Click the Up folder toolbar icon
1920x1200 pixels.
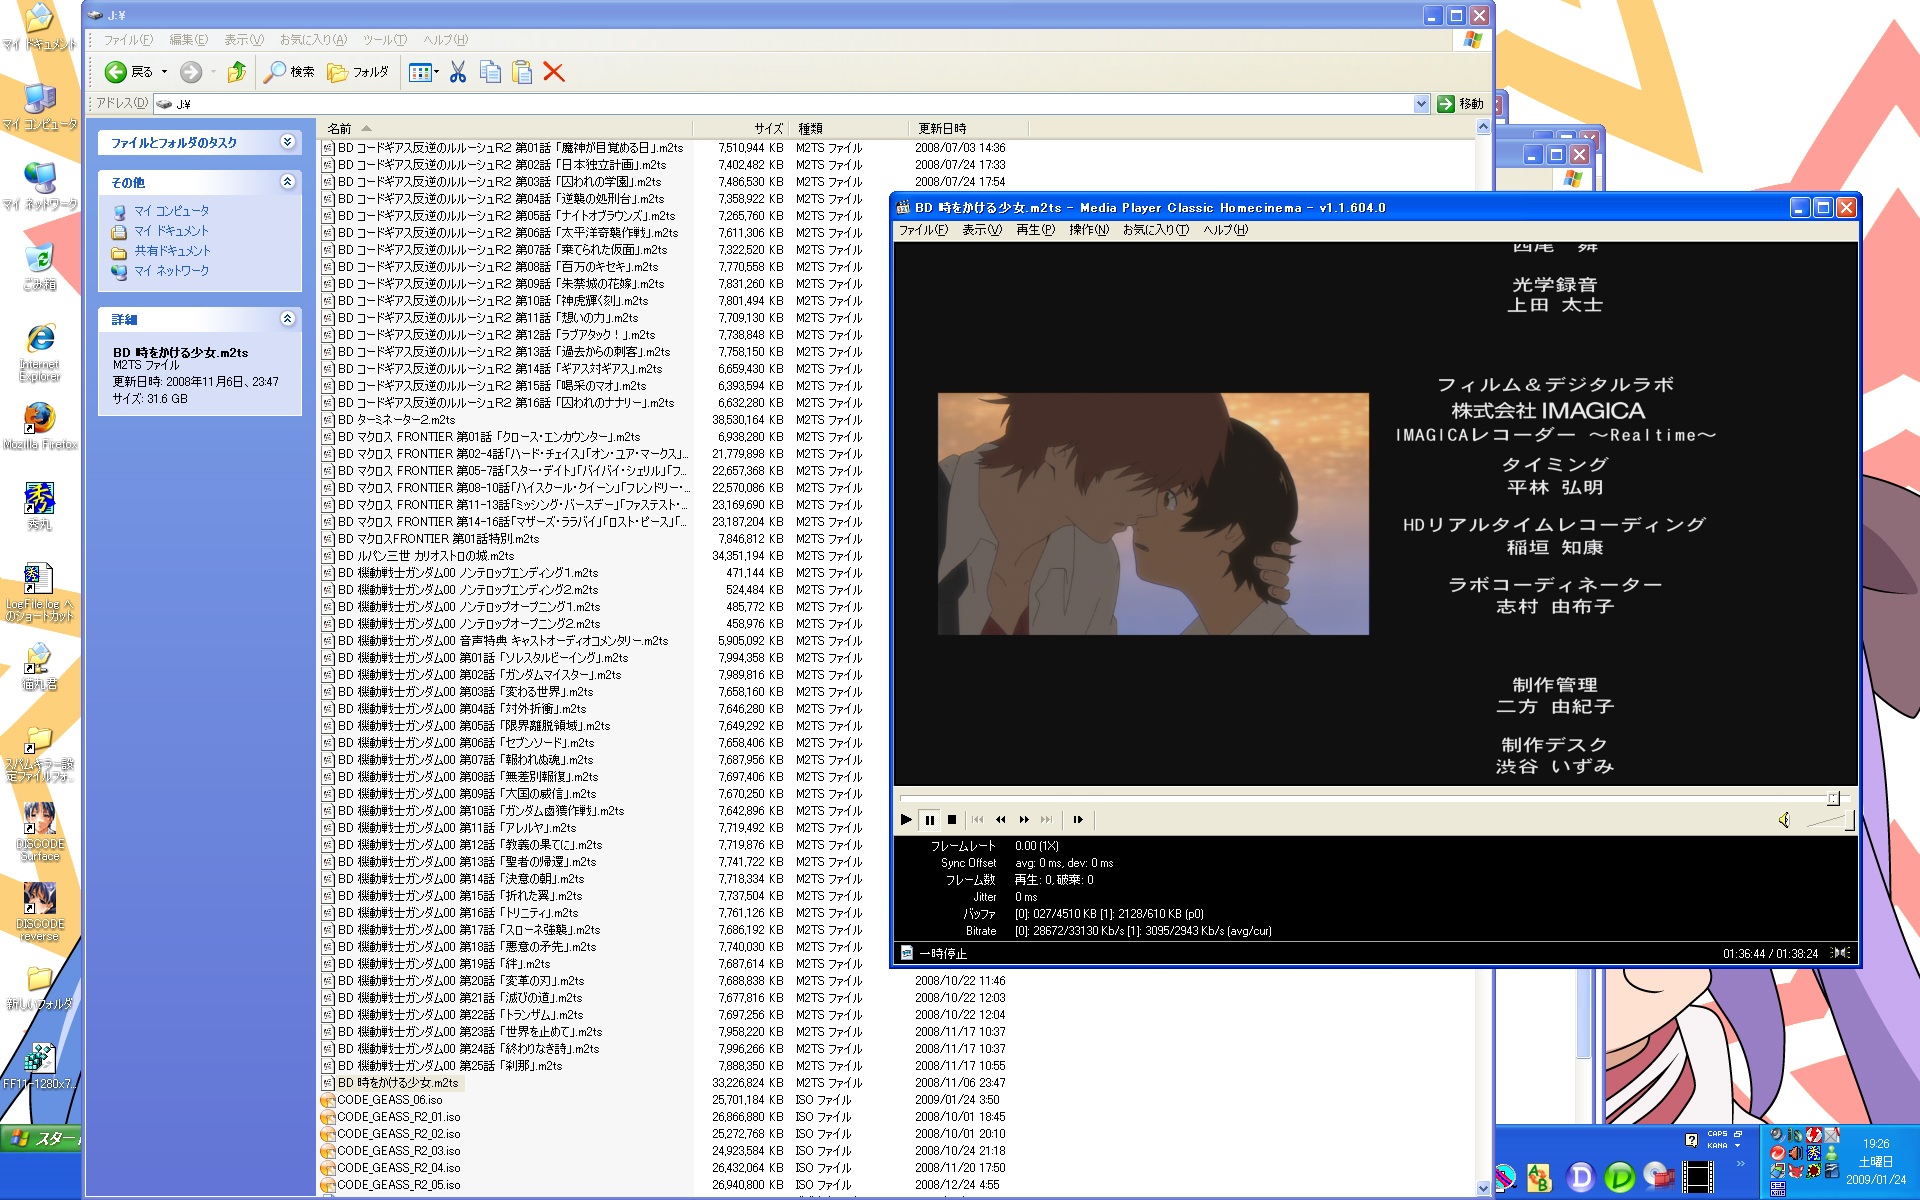(x=237, y=72)
